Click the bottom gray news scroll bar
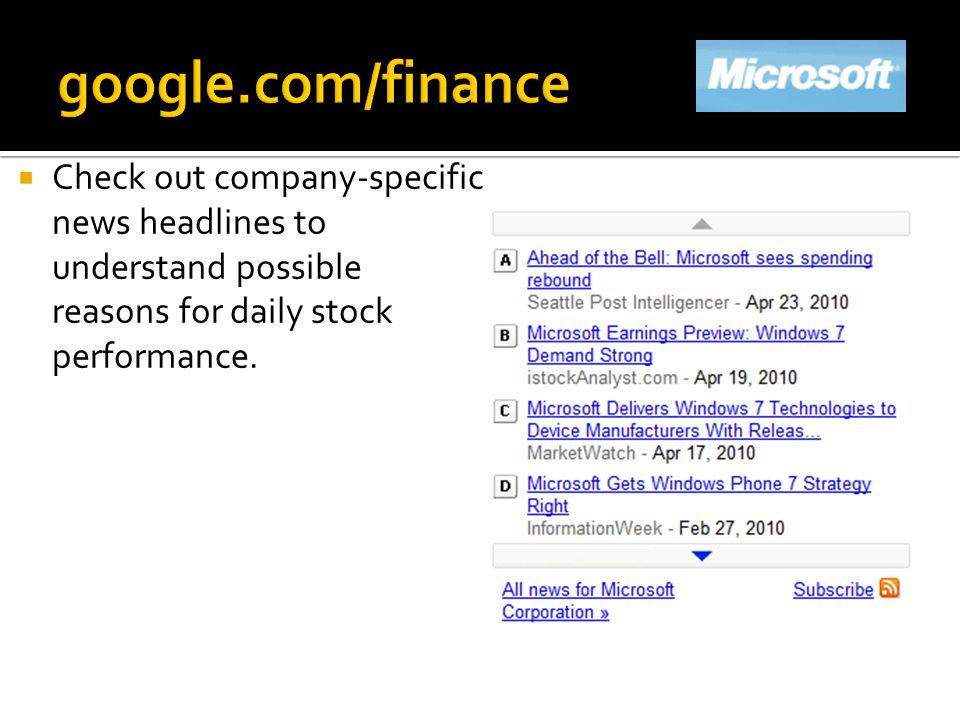 (701, 556)
